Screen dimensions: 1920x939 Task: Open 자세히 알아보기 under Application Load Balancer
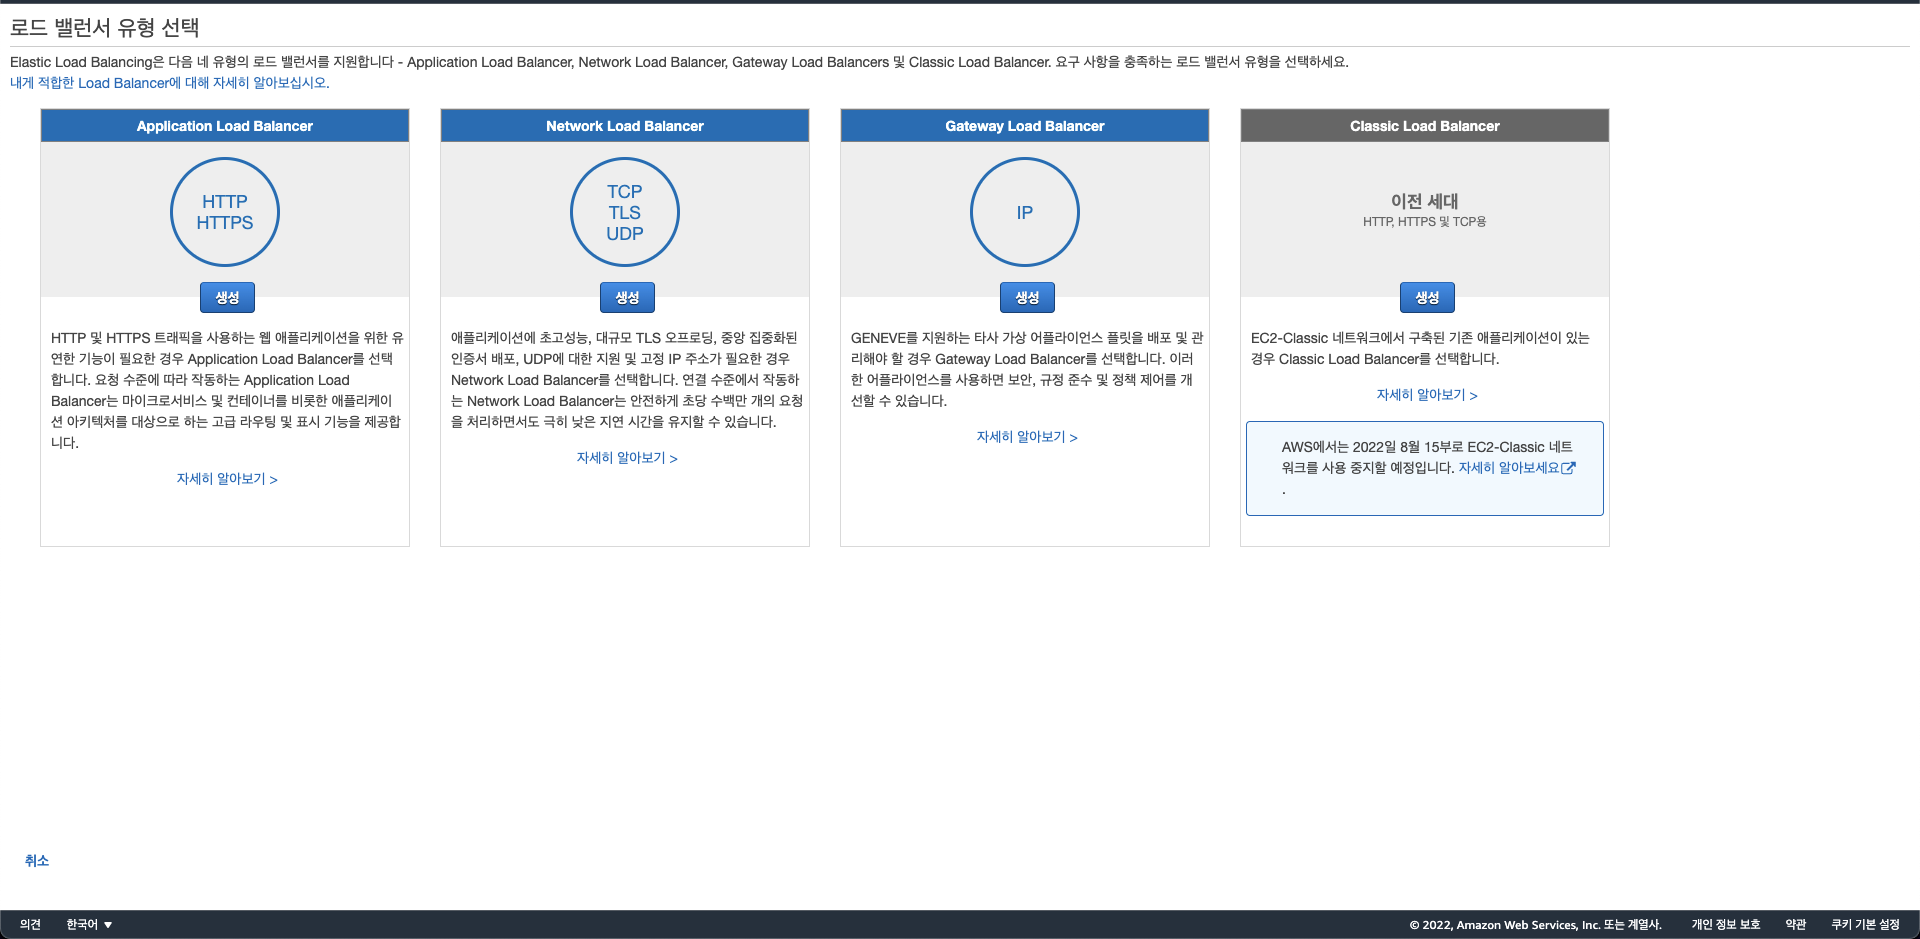tap(227, 479)
